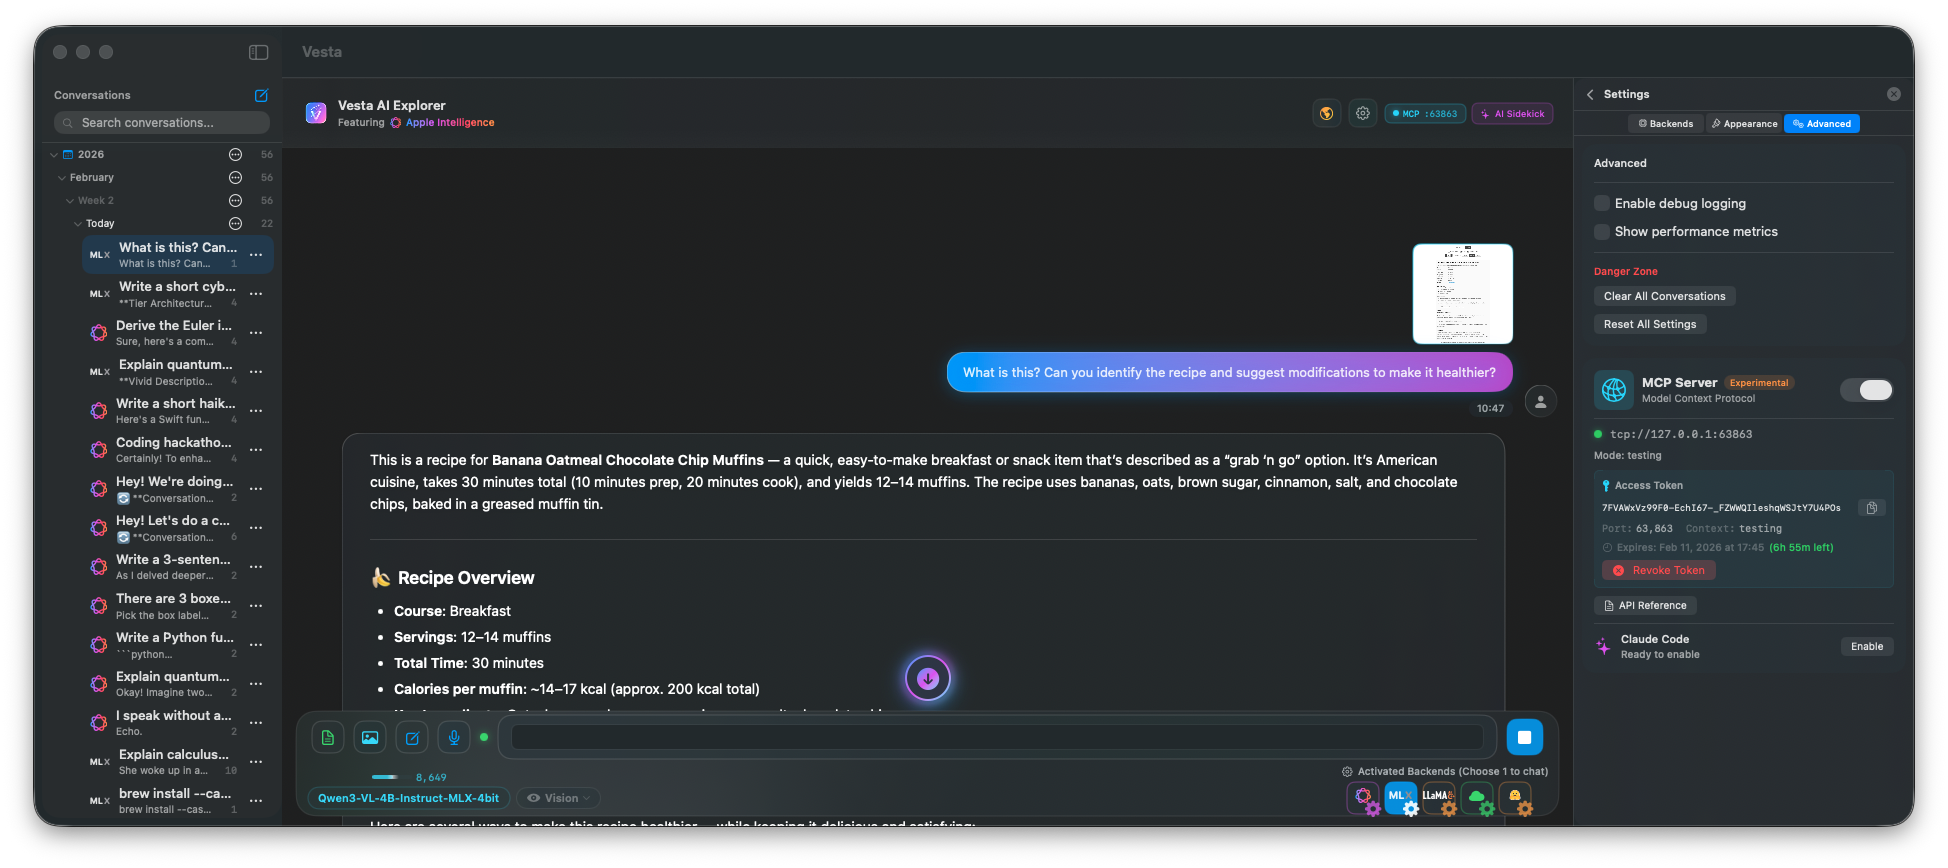The height and width of the screenshot is (868, 1948).
Task: Turn off the MCP Server switch
Action: [1866, 390]
